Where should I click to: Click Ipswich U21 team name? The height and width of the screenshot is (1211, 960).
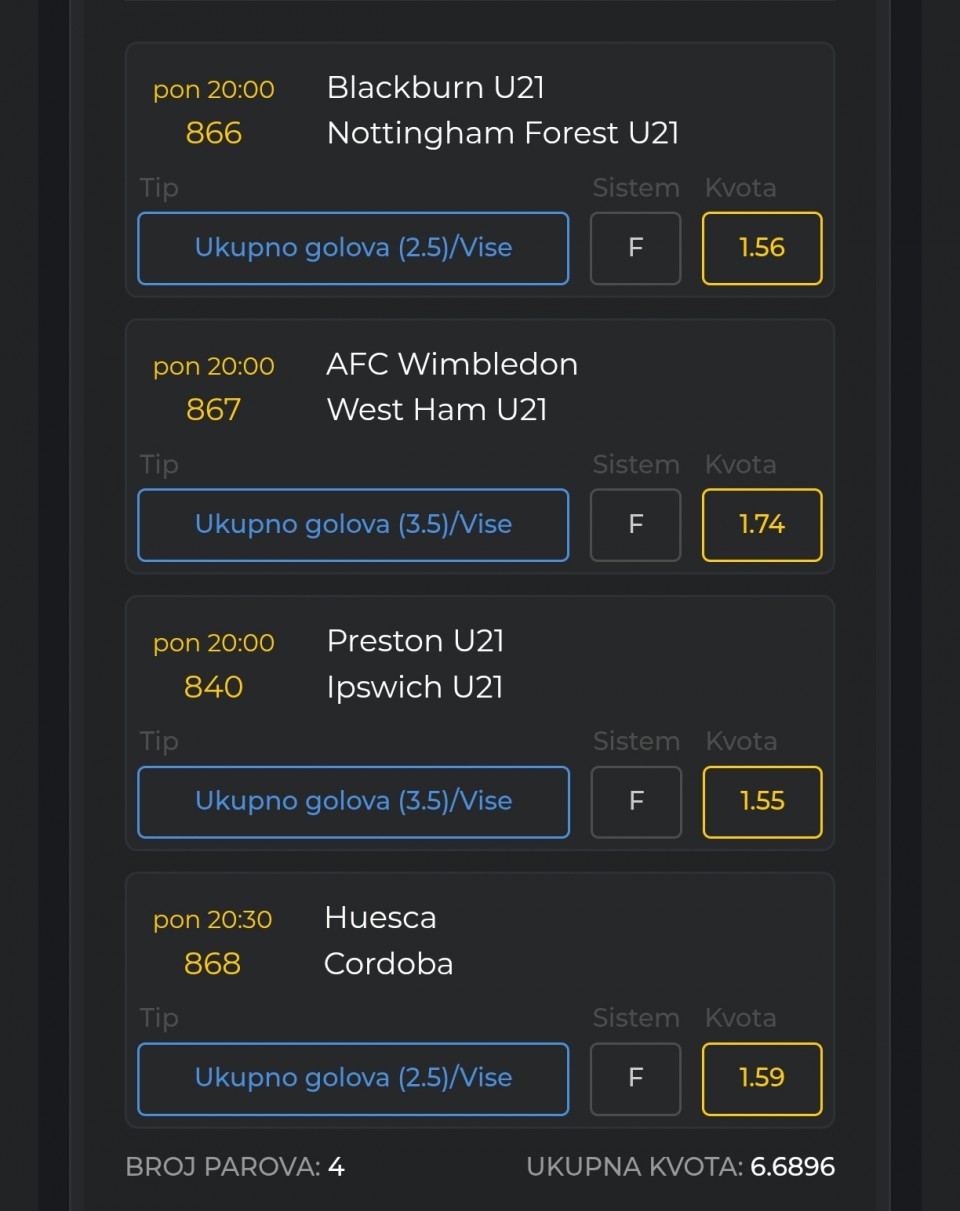tap(415, 687)
